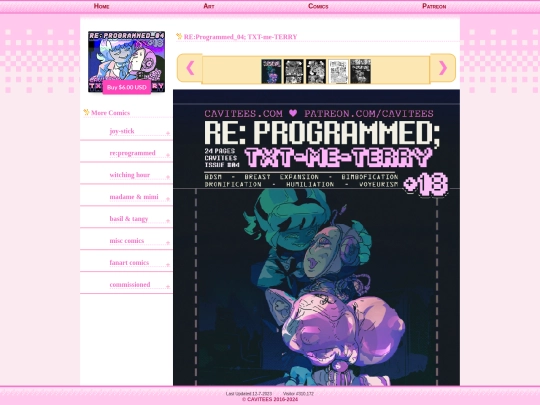Expand the fanart comics row plus icon
The height and width of the screenshot is (405, 540).
168,265
